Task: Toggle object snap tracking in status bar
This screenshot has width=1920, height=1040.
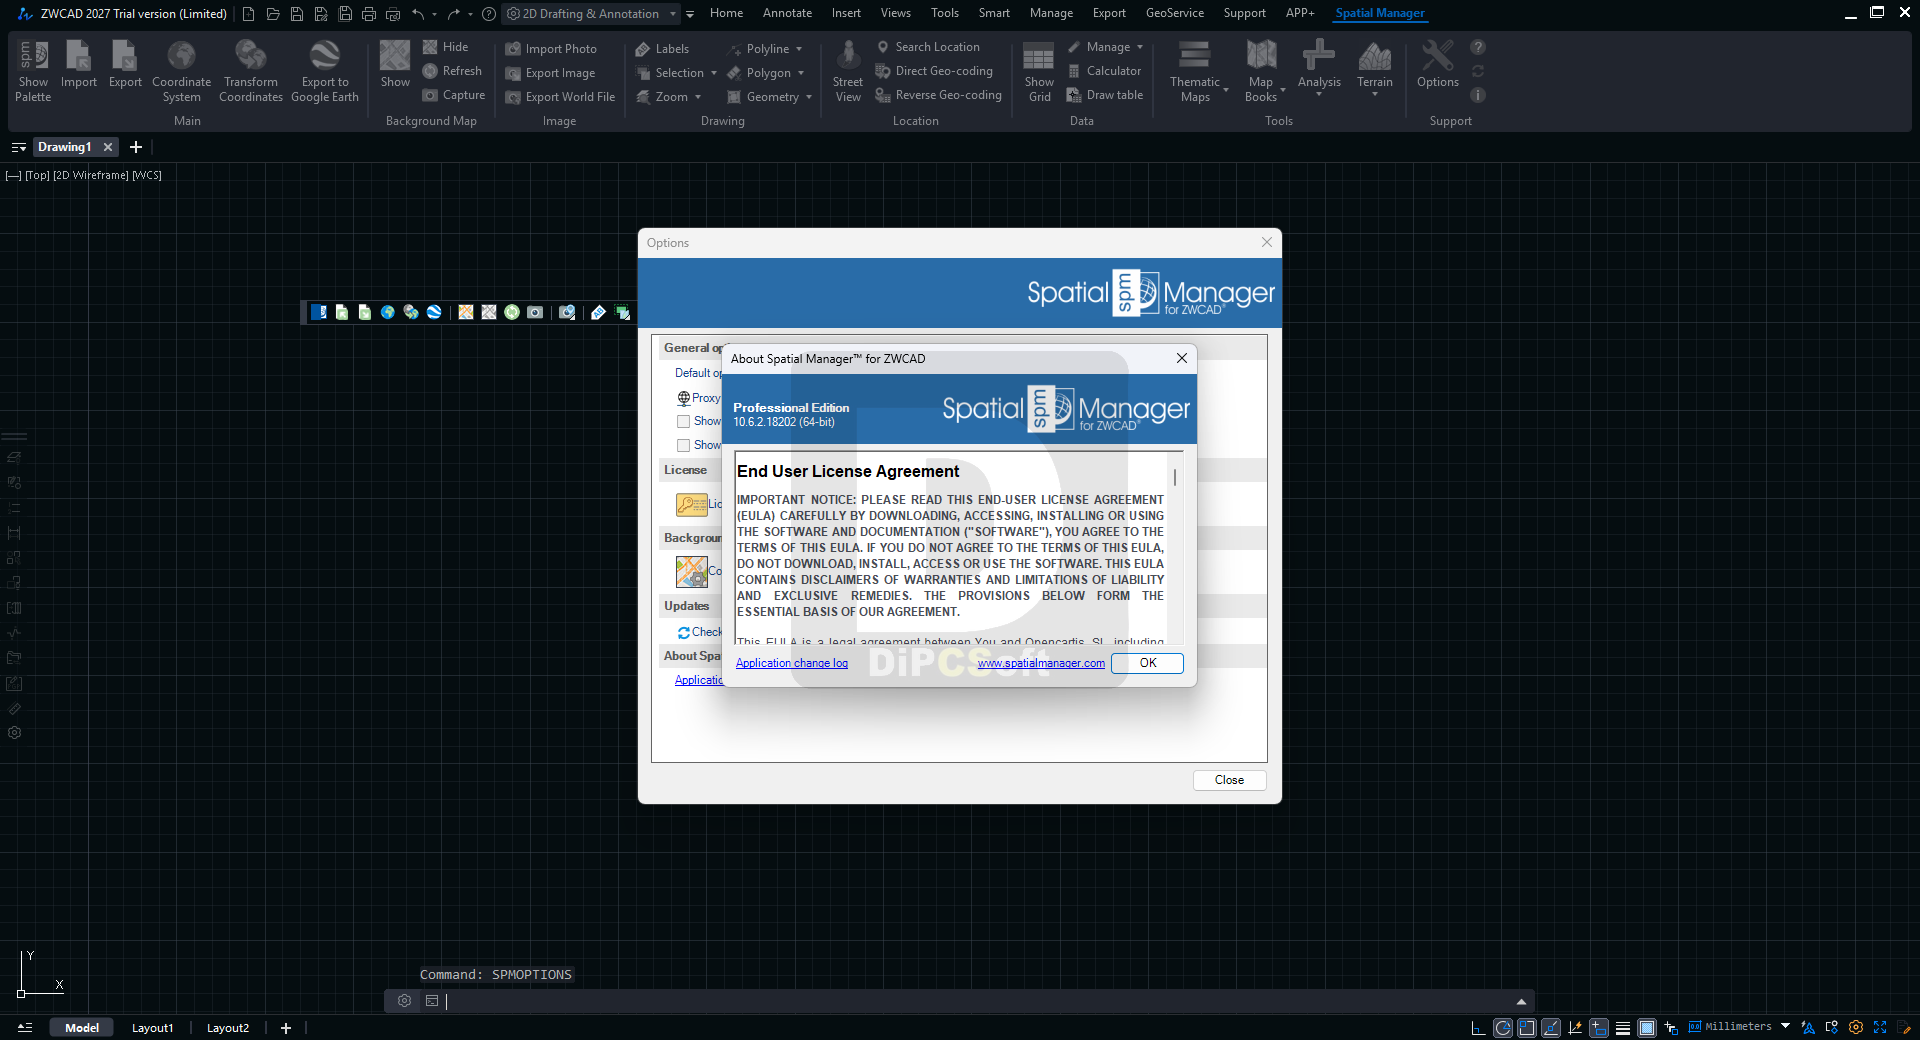Action: click(x=1551, y=1027)
